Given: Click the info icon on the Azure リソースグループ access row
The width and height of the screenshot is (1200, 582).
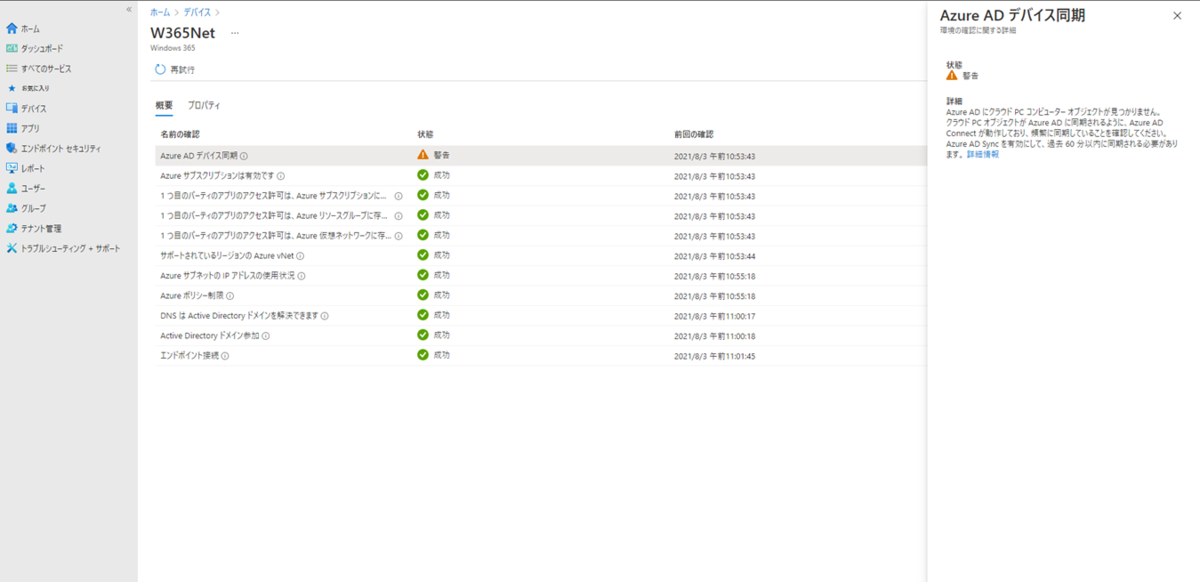Looking at the screenshot, I should pos(399,216).
